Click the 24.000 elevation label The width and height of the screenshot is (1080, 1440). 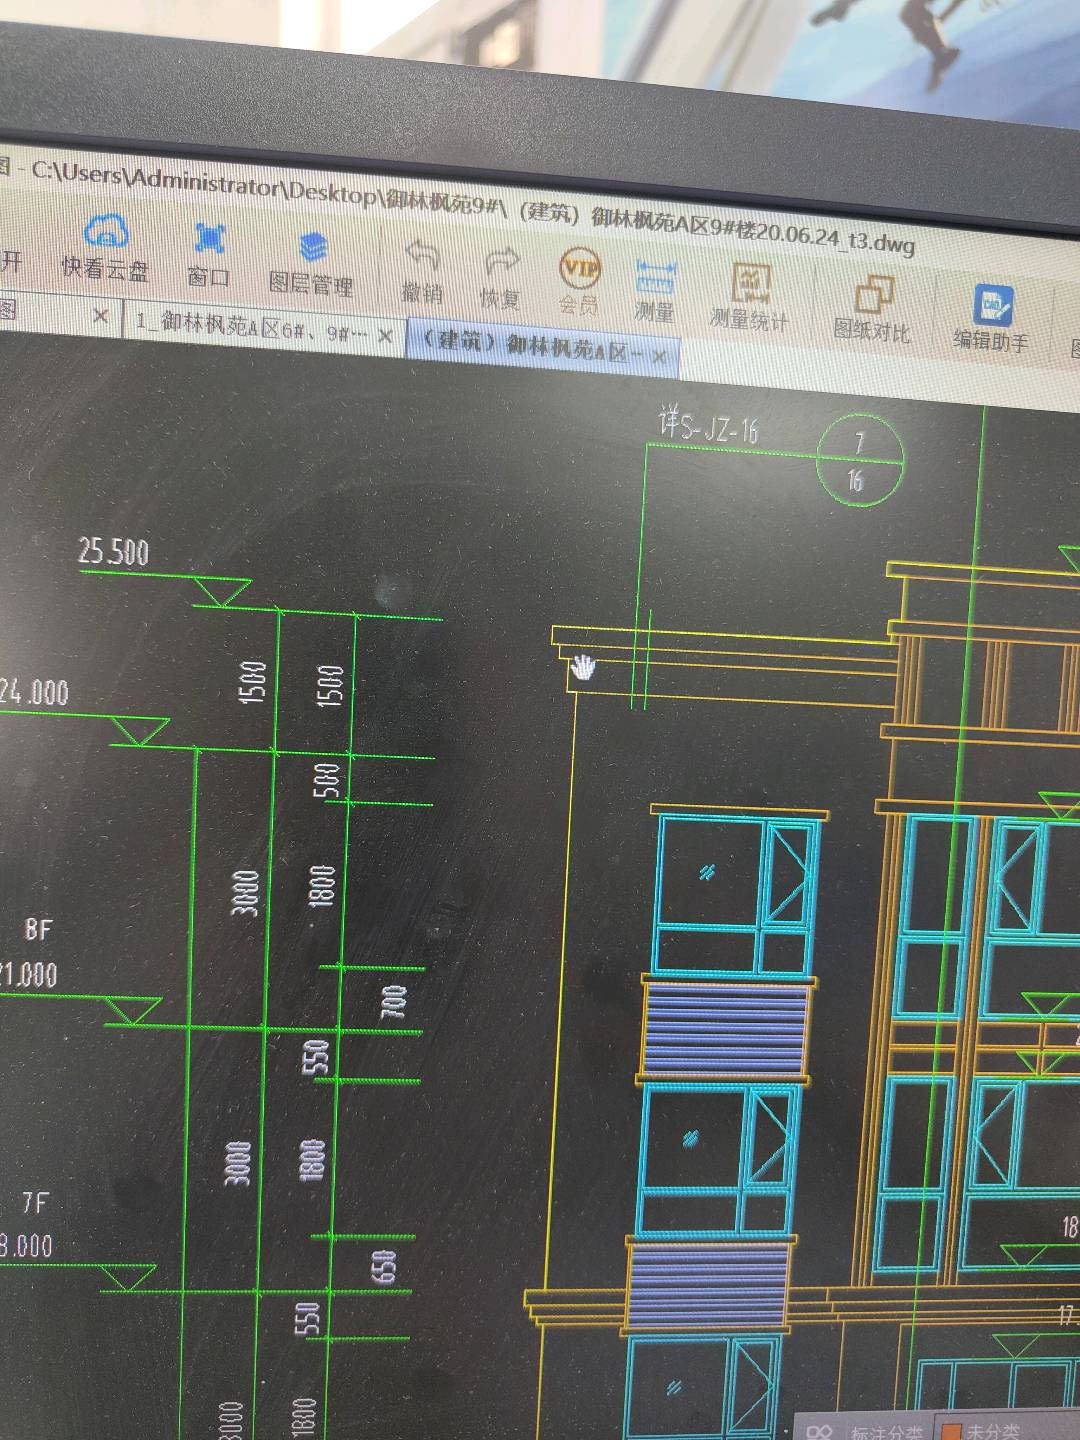pos(34,692)
